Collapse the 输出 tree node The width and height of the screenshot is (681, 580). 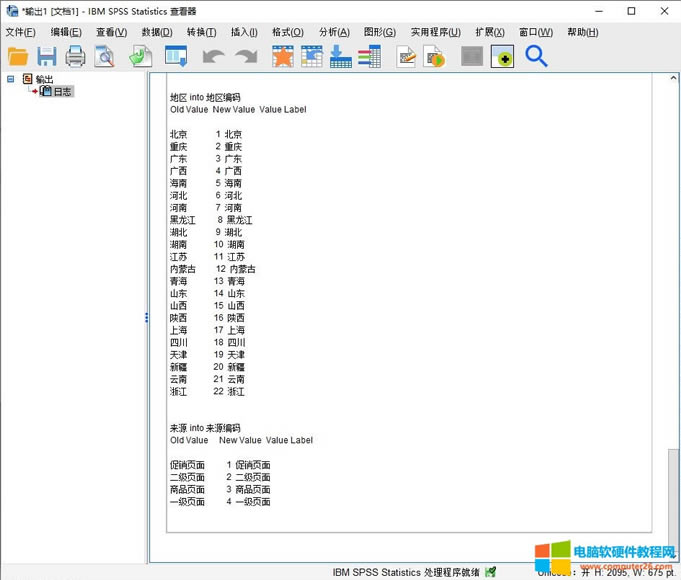click(11, 79)
